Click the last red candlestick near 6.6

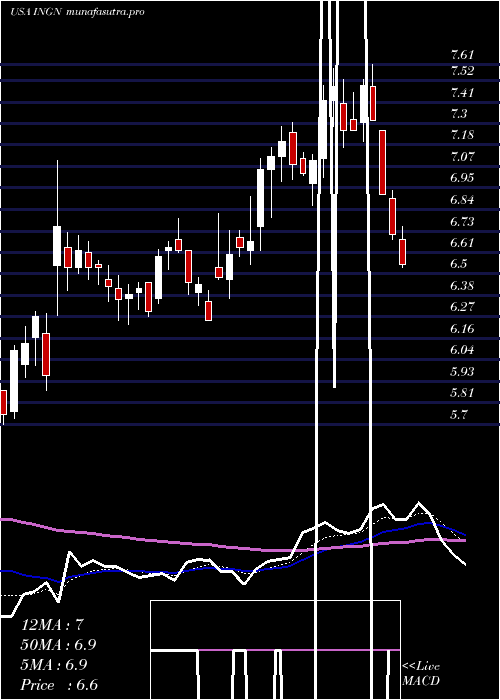[403, 252]
